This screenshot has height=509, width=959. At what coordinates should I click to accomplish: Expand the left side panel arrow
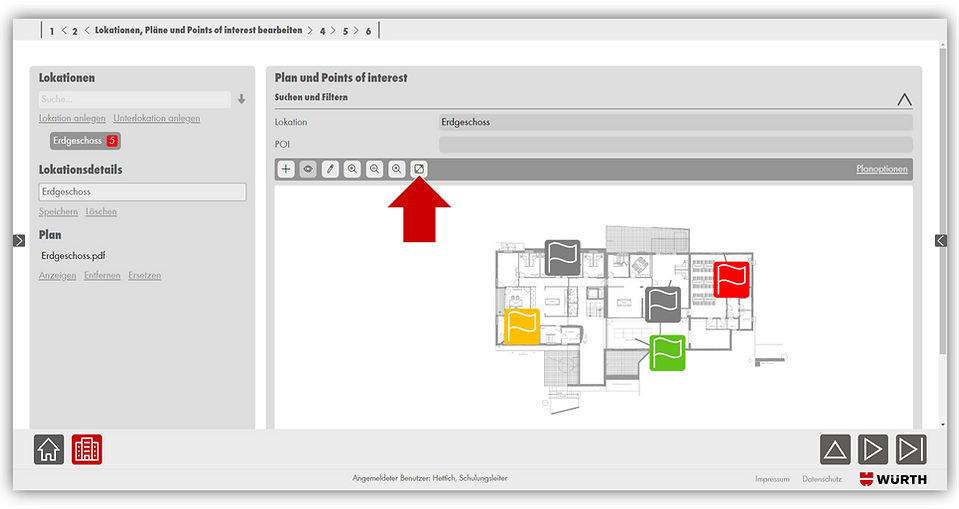click(x=19, y=240)
